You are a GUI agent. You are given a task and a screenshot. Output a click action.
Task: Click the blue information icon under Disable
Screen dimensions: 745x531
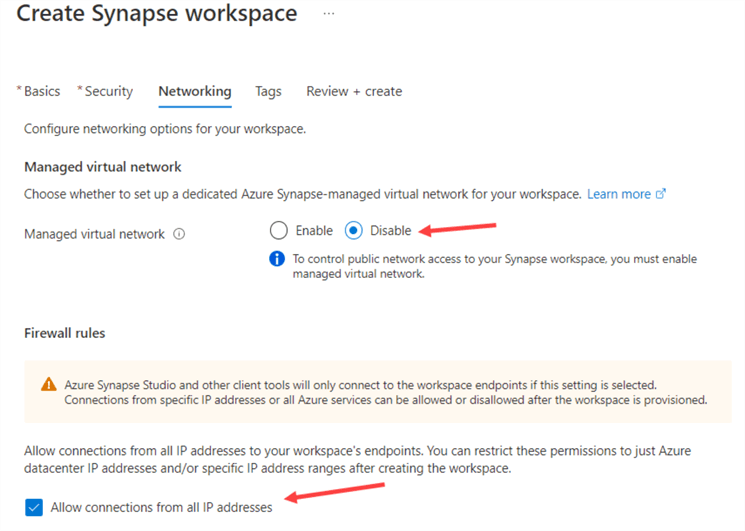point(277,260)
